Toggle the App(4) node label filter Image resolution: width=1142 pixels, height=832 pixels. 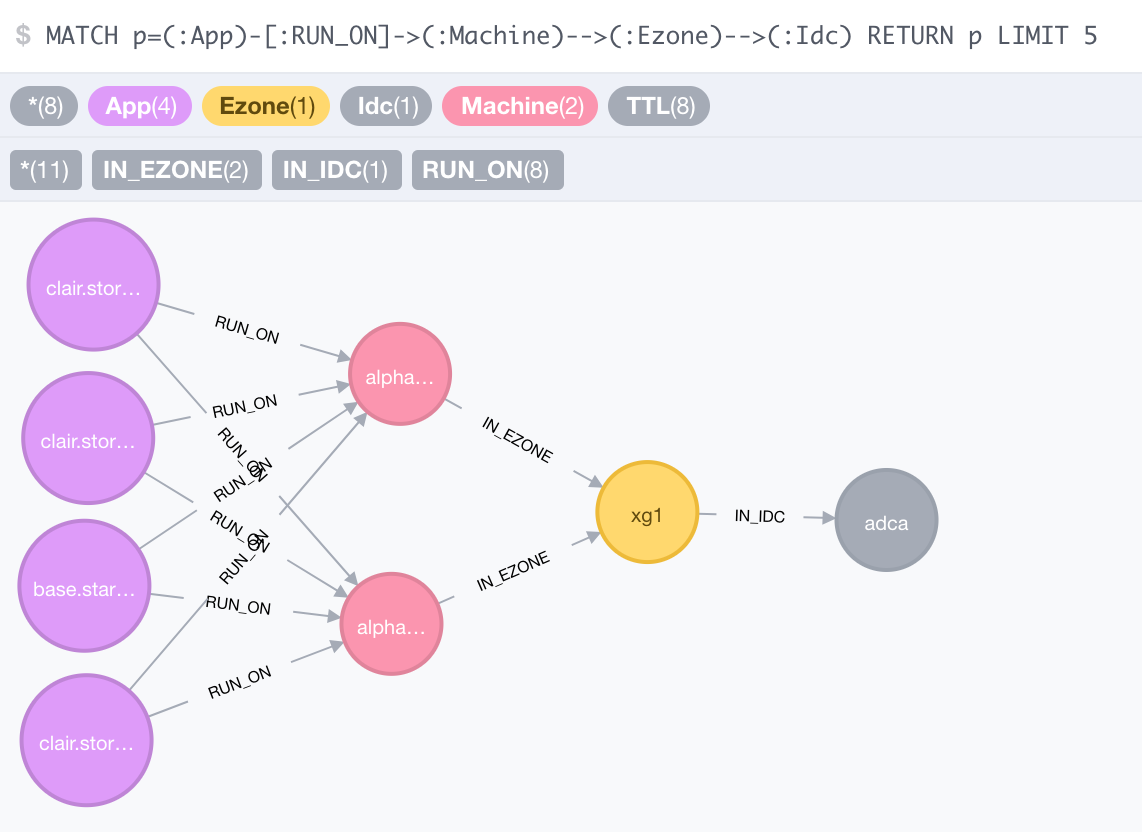[x=140, y=106]
